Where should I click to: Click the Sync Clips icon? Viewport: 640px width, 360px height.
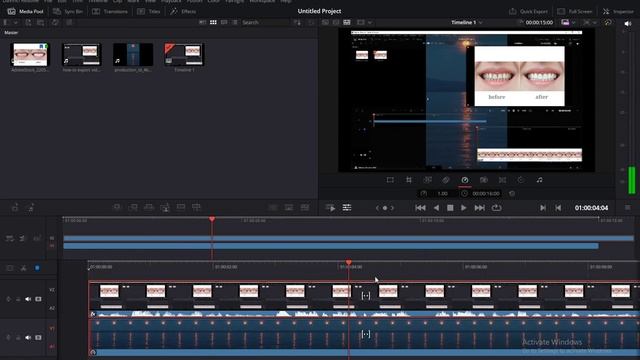click(x=55, y=22)
